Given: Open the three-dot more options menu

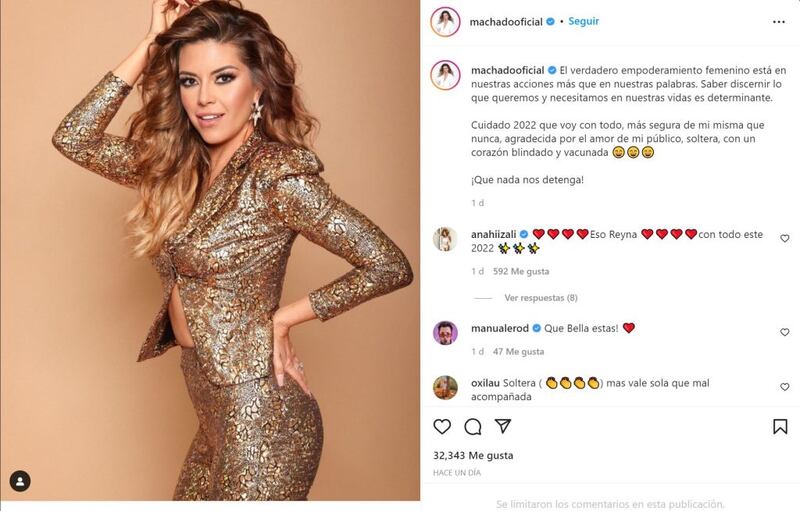Looking at the screenshot, I should [x=779, y=22].
